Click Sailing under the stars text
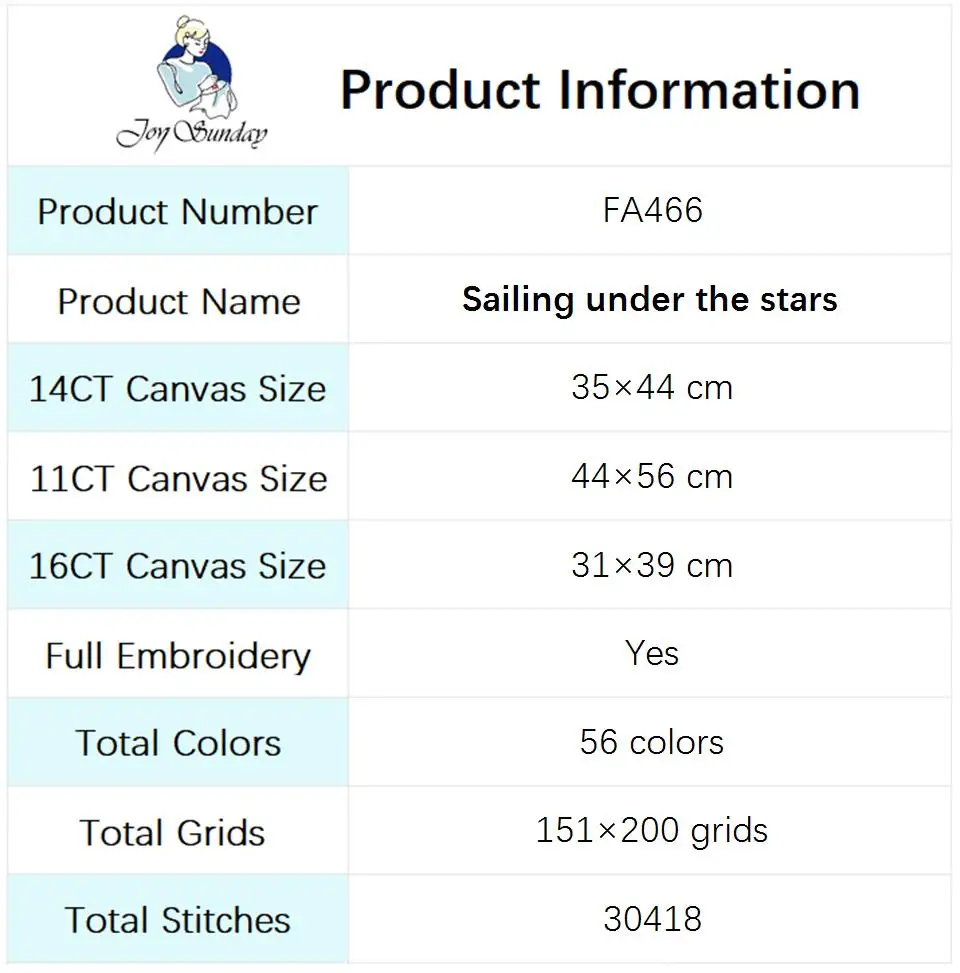 click(x=650, y=300)
